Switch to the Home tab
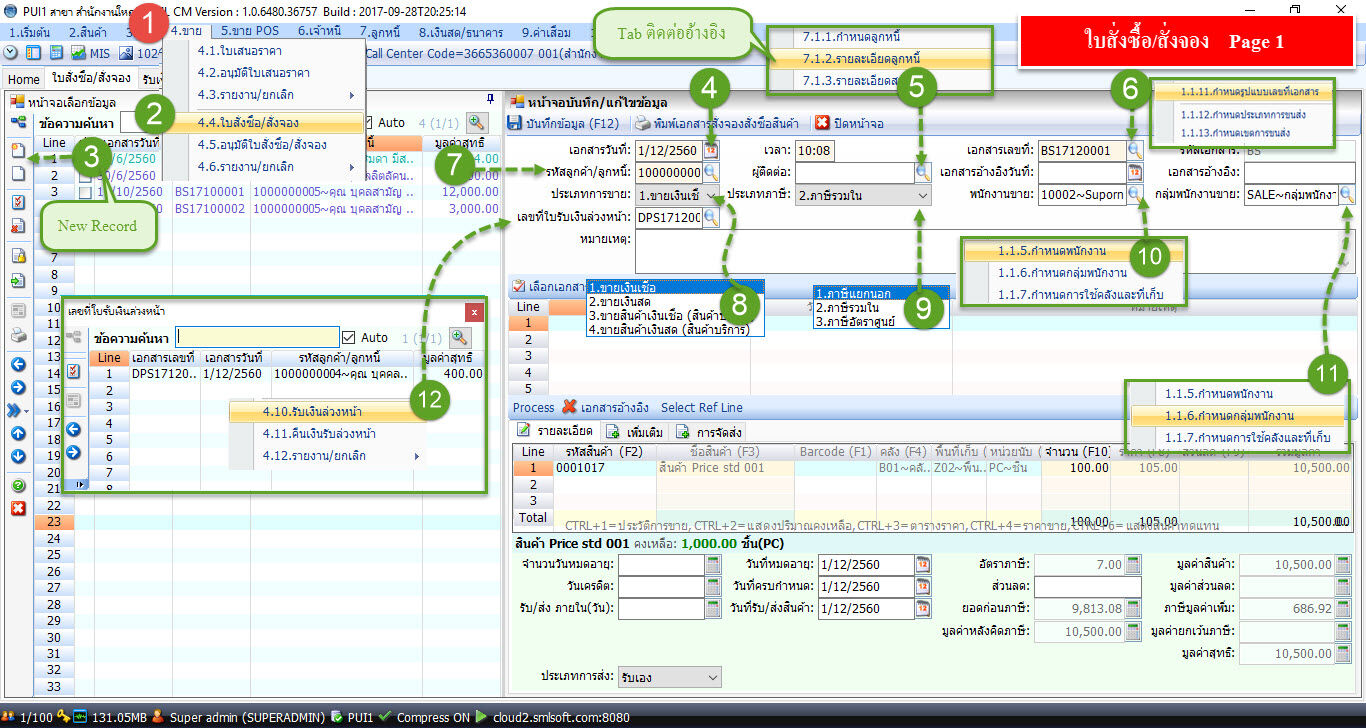The width and height of the screenshot is (1366, 728). tap(24, 78)
